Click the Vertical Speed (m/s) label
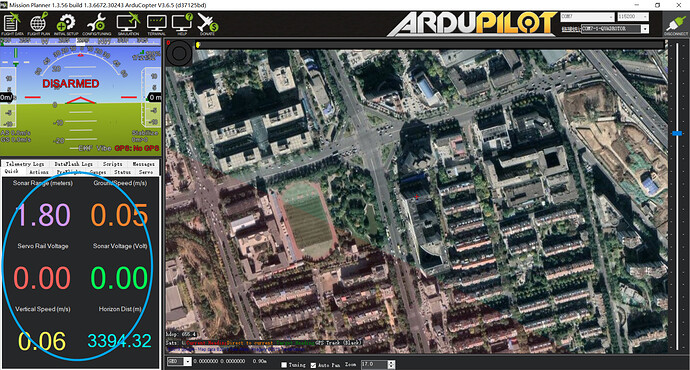The height and width of the screenshot is (370, 690). (43, 309)
